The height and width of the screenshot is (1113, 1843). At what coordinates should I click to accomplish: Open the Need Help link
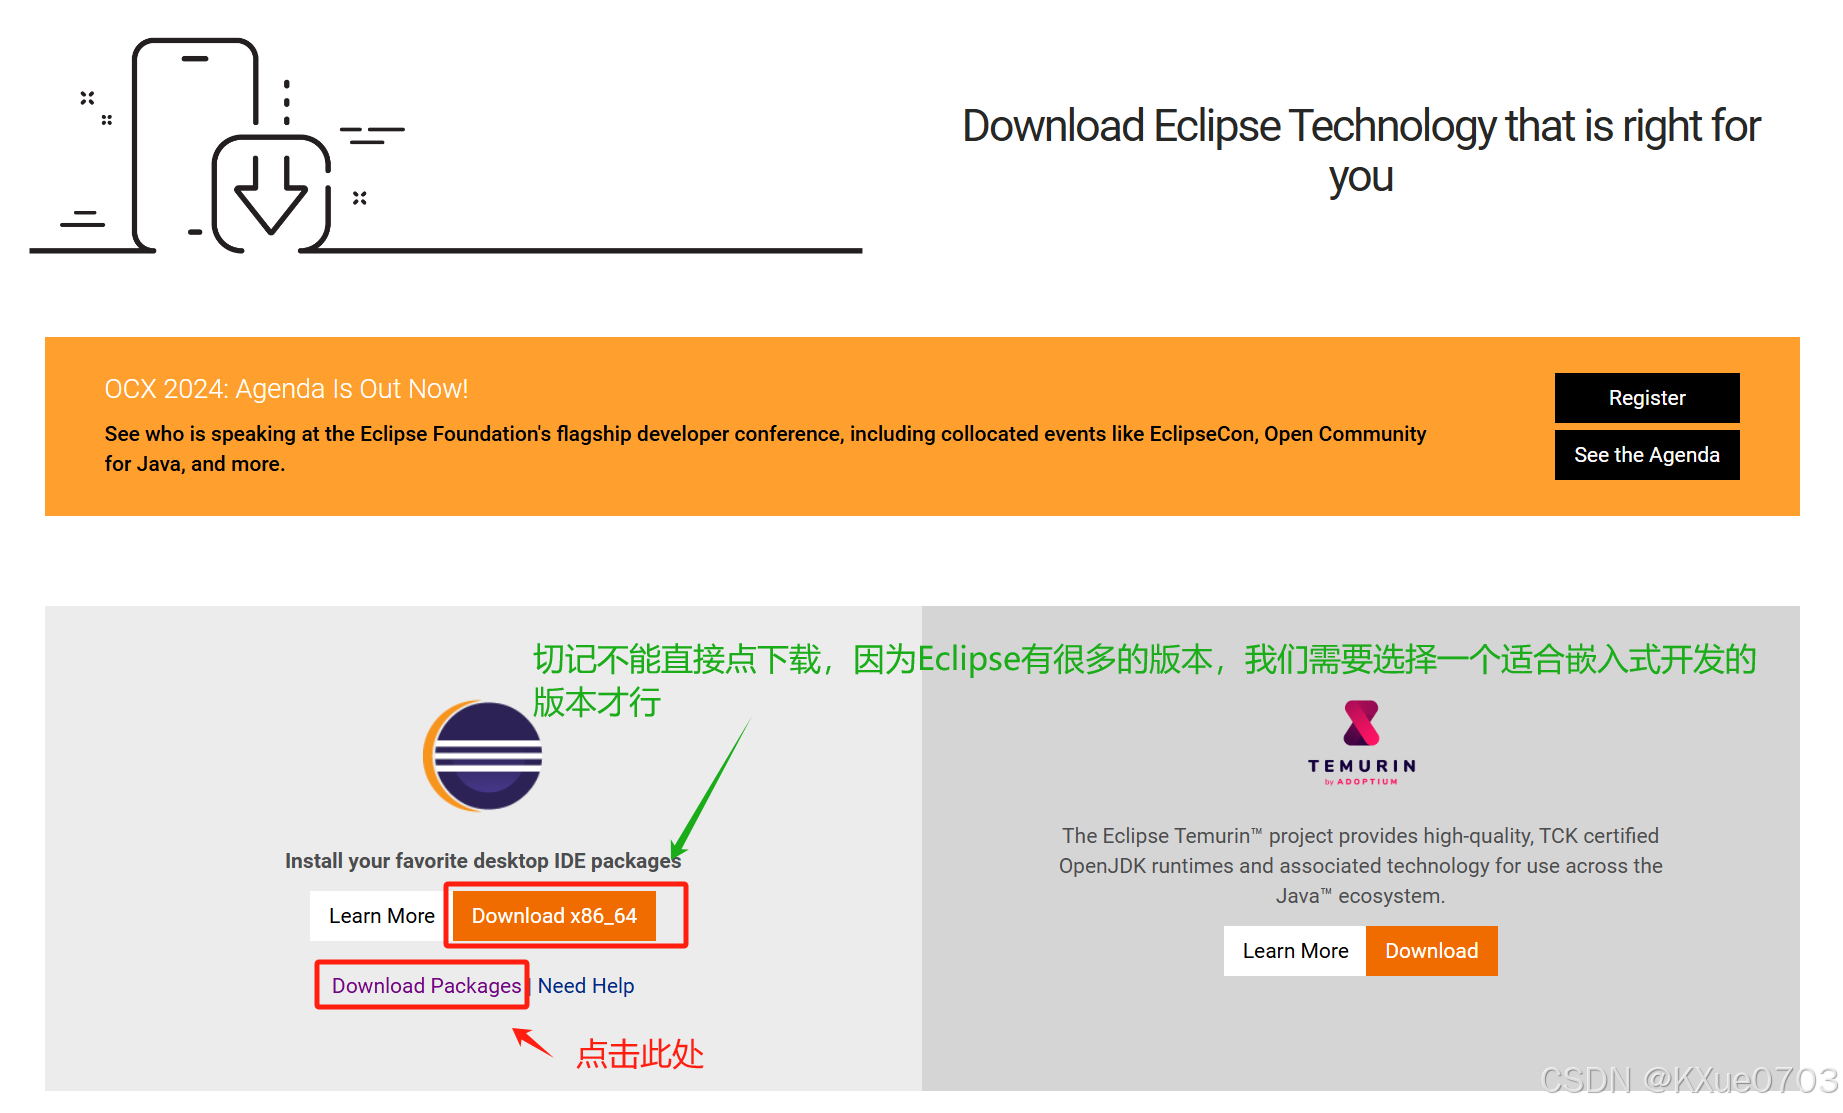(x=586, y=986)
